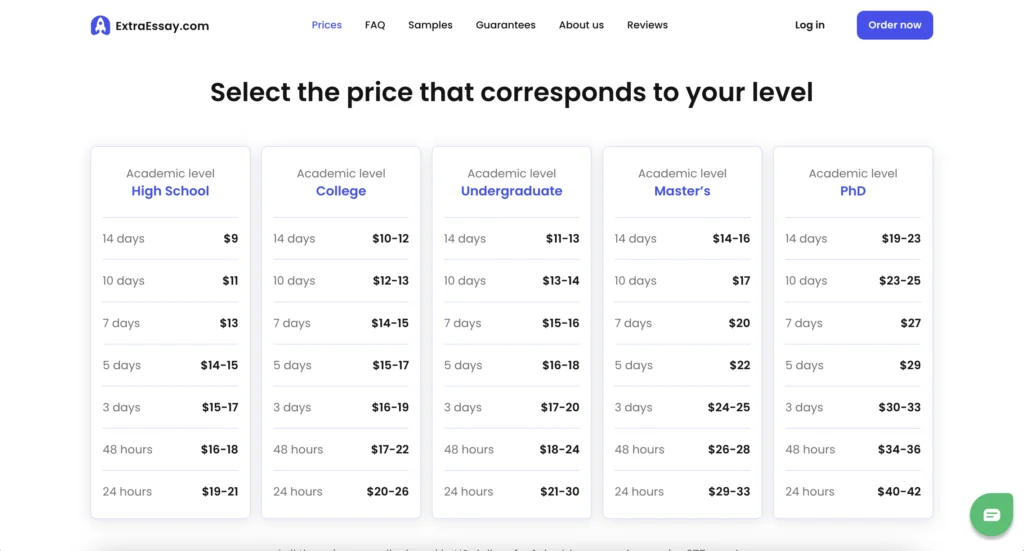The width and height of the screenshot is (1024, 551).
Task: Open the Samples page
Action: pos(430,25)
